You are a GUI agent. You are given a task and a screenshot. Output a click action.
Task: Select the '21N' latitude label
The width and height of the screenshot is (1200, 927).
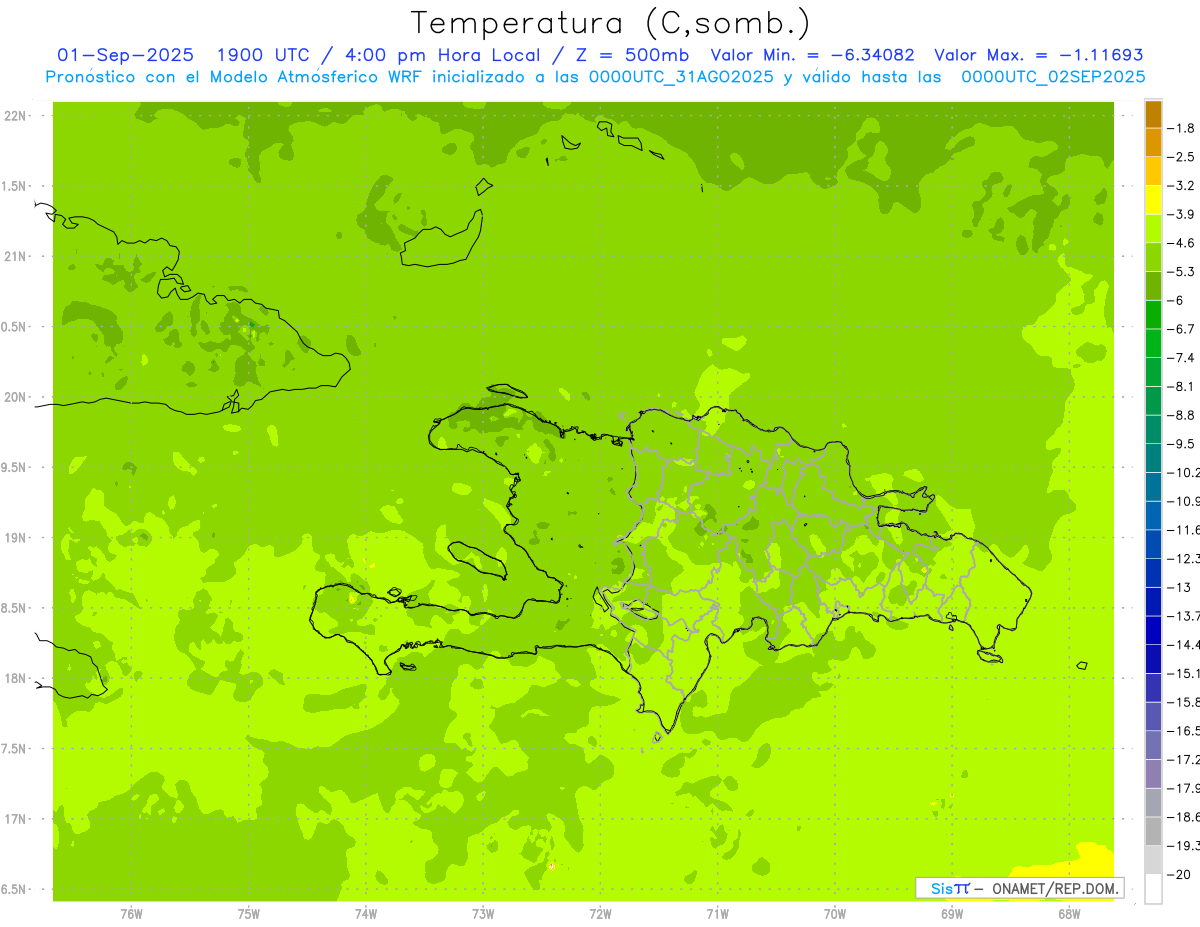pyautogui.click(x=16, y=257)
